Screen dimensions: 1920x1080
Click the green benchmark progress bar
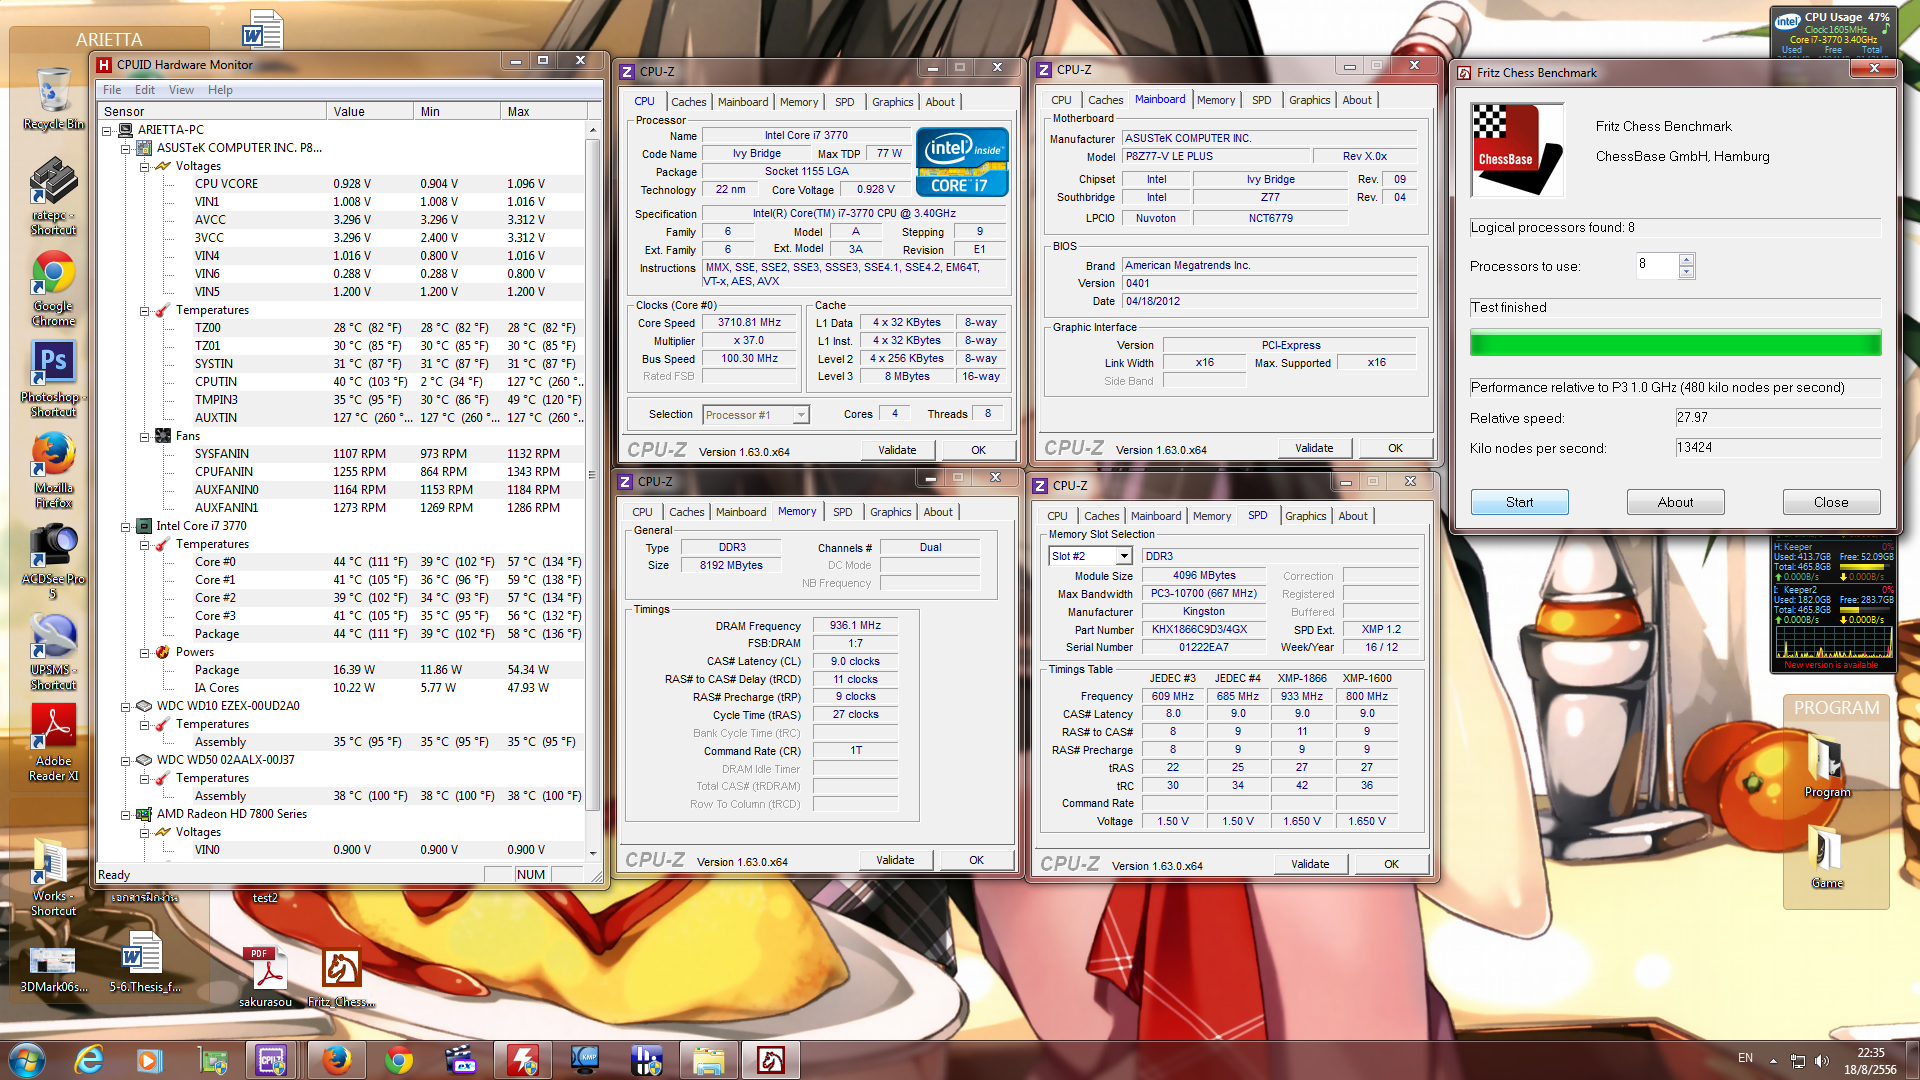coord(1675,344)
